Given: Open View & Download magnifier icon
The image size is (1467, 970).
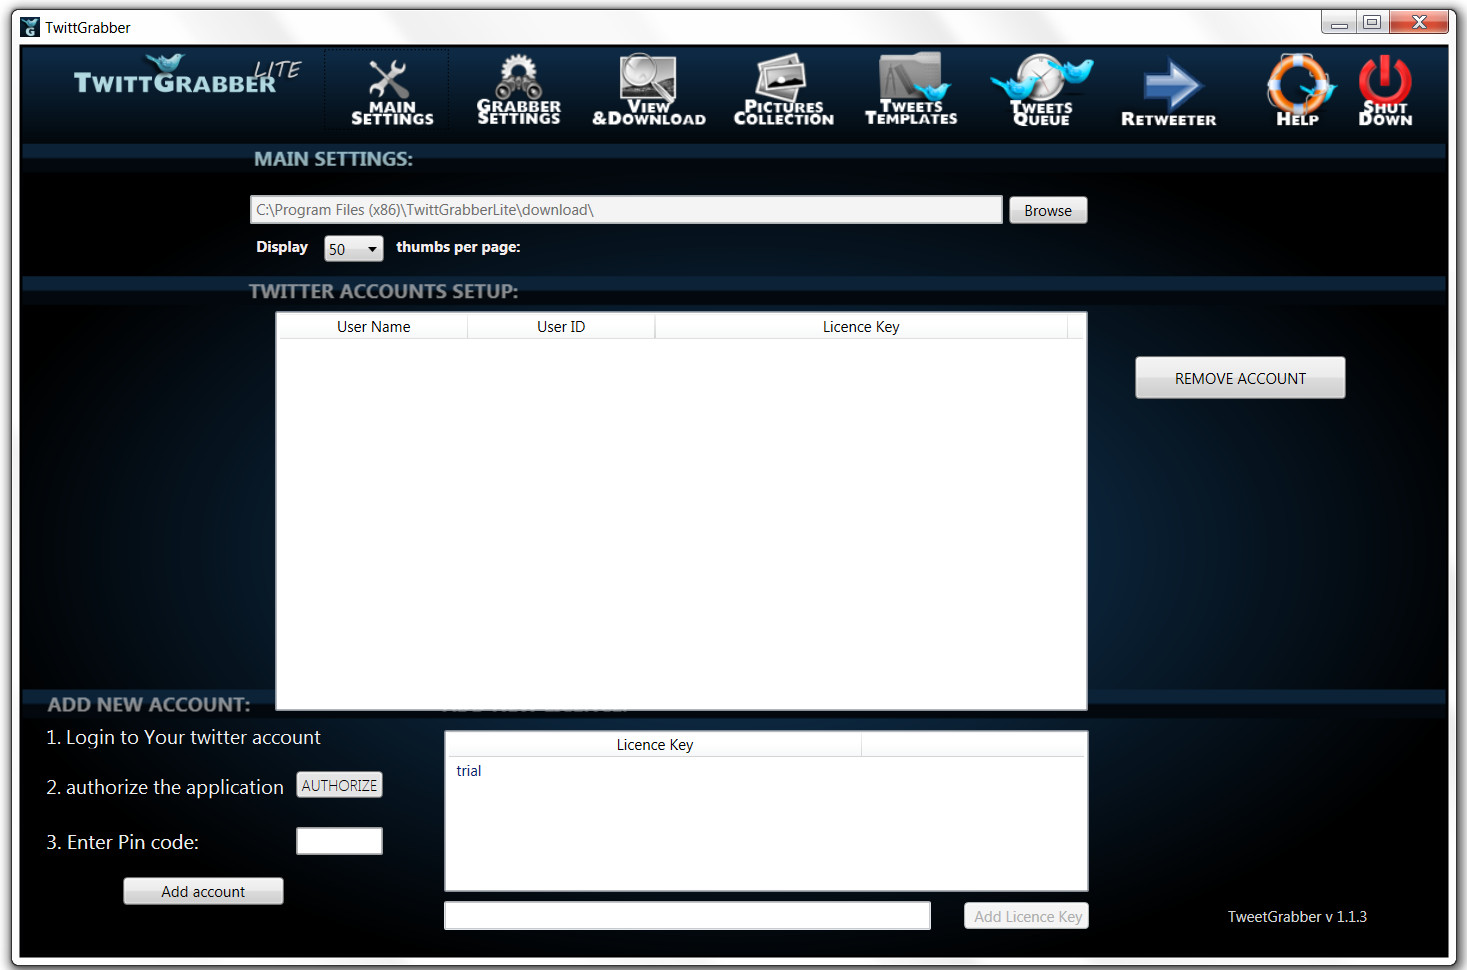Looking at the screenshot, I should point(648,90).
